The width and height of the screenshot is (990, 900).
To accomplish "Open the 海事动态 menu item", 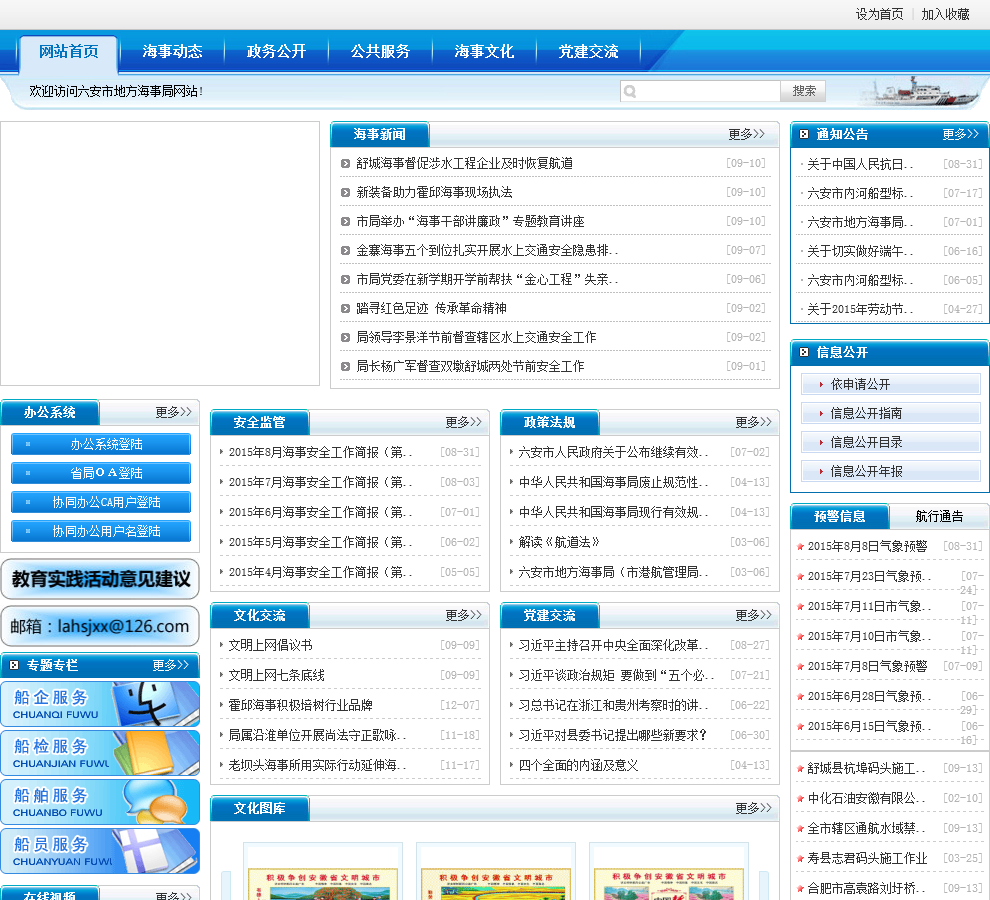I will point(172,51).
